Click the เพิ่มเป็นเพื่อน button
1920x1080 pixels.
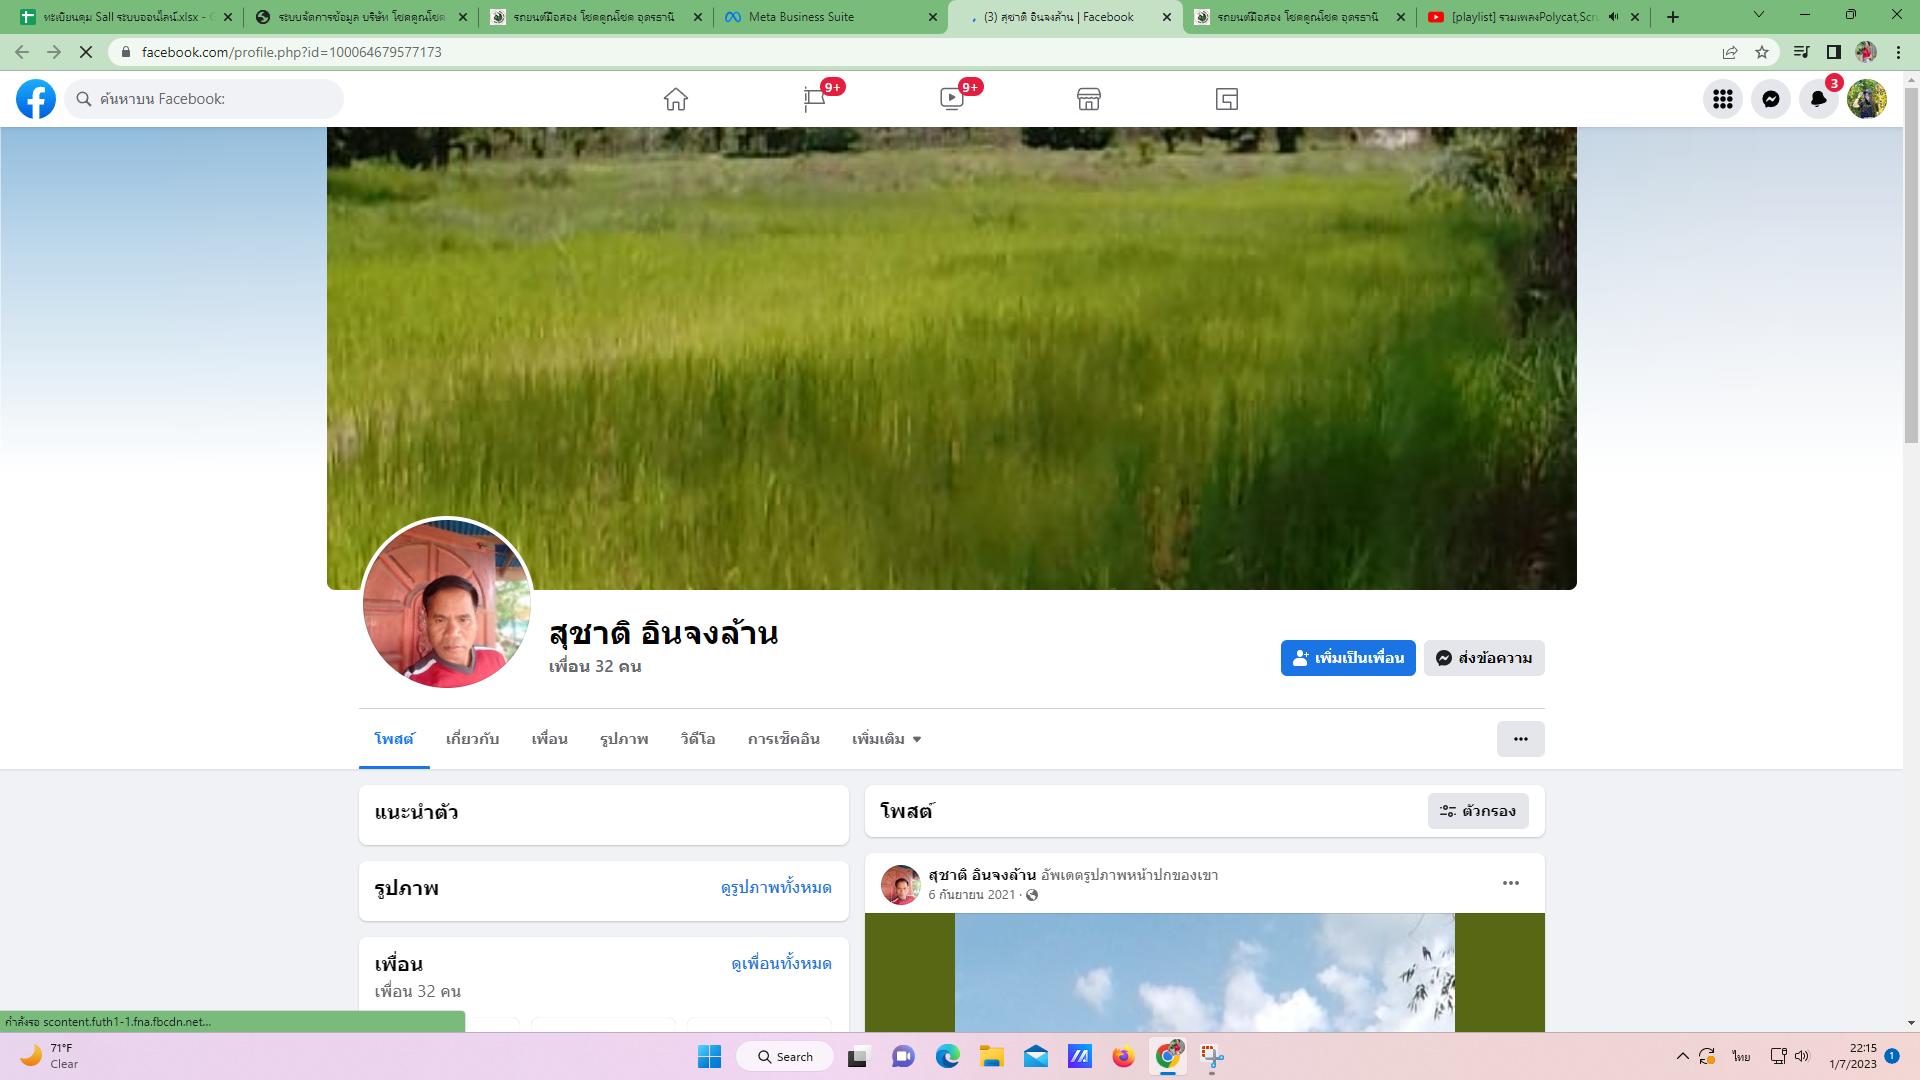point(1347,658)
